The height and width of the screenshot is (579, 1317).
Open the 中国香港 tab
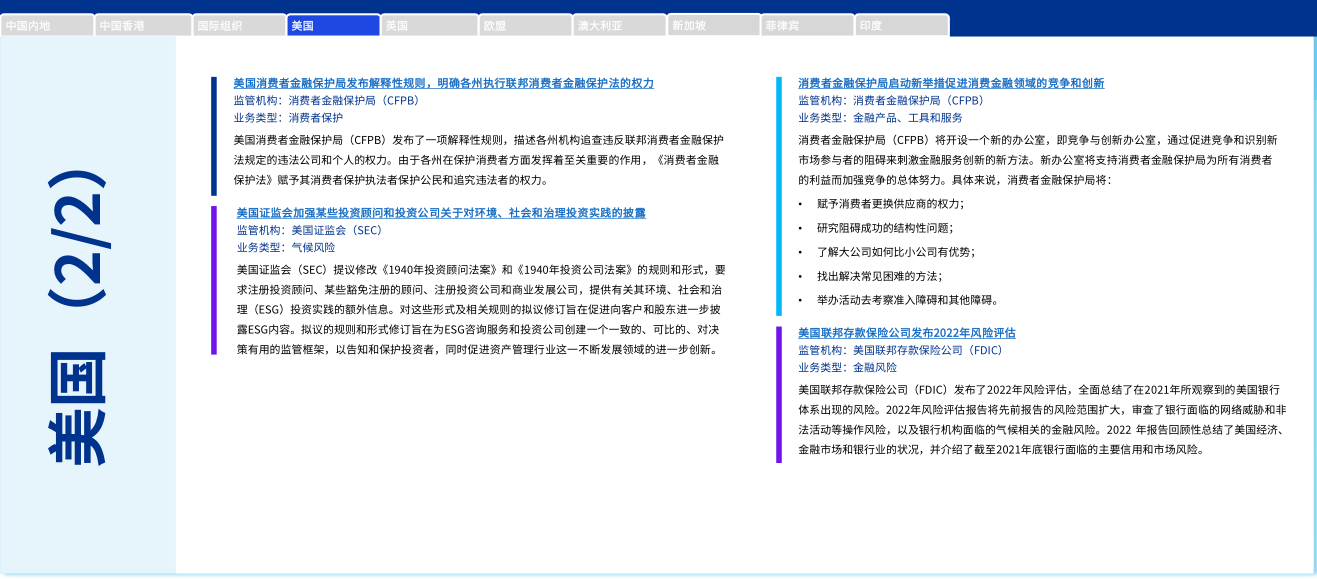(142, 26)
